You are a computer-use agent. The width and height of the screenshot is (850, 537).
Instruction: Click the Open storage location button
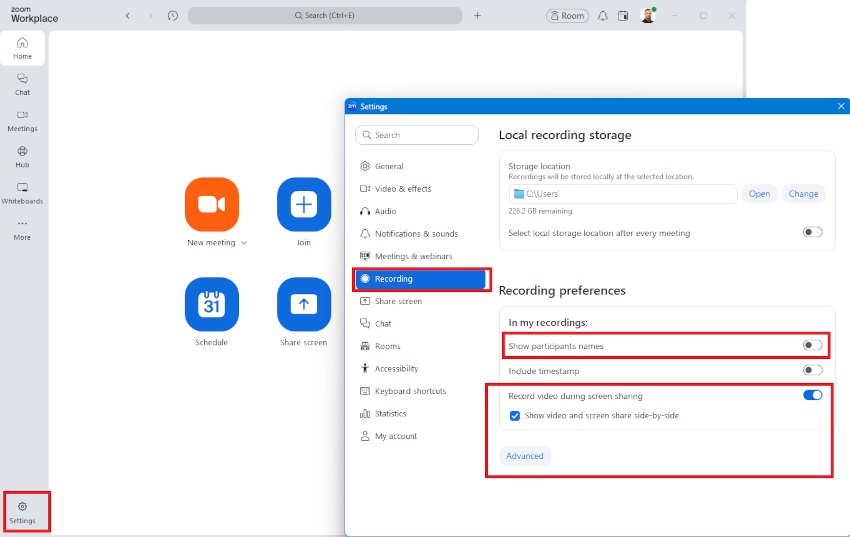pyautogui.click(x=759, y=194)
